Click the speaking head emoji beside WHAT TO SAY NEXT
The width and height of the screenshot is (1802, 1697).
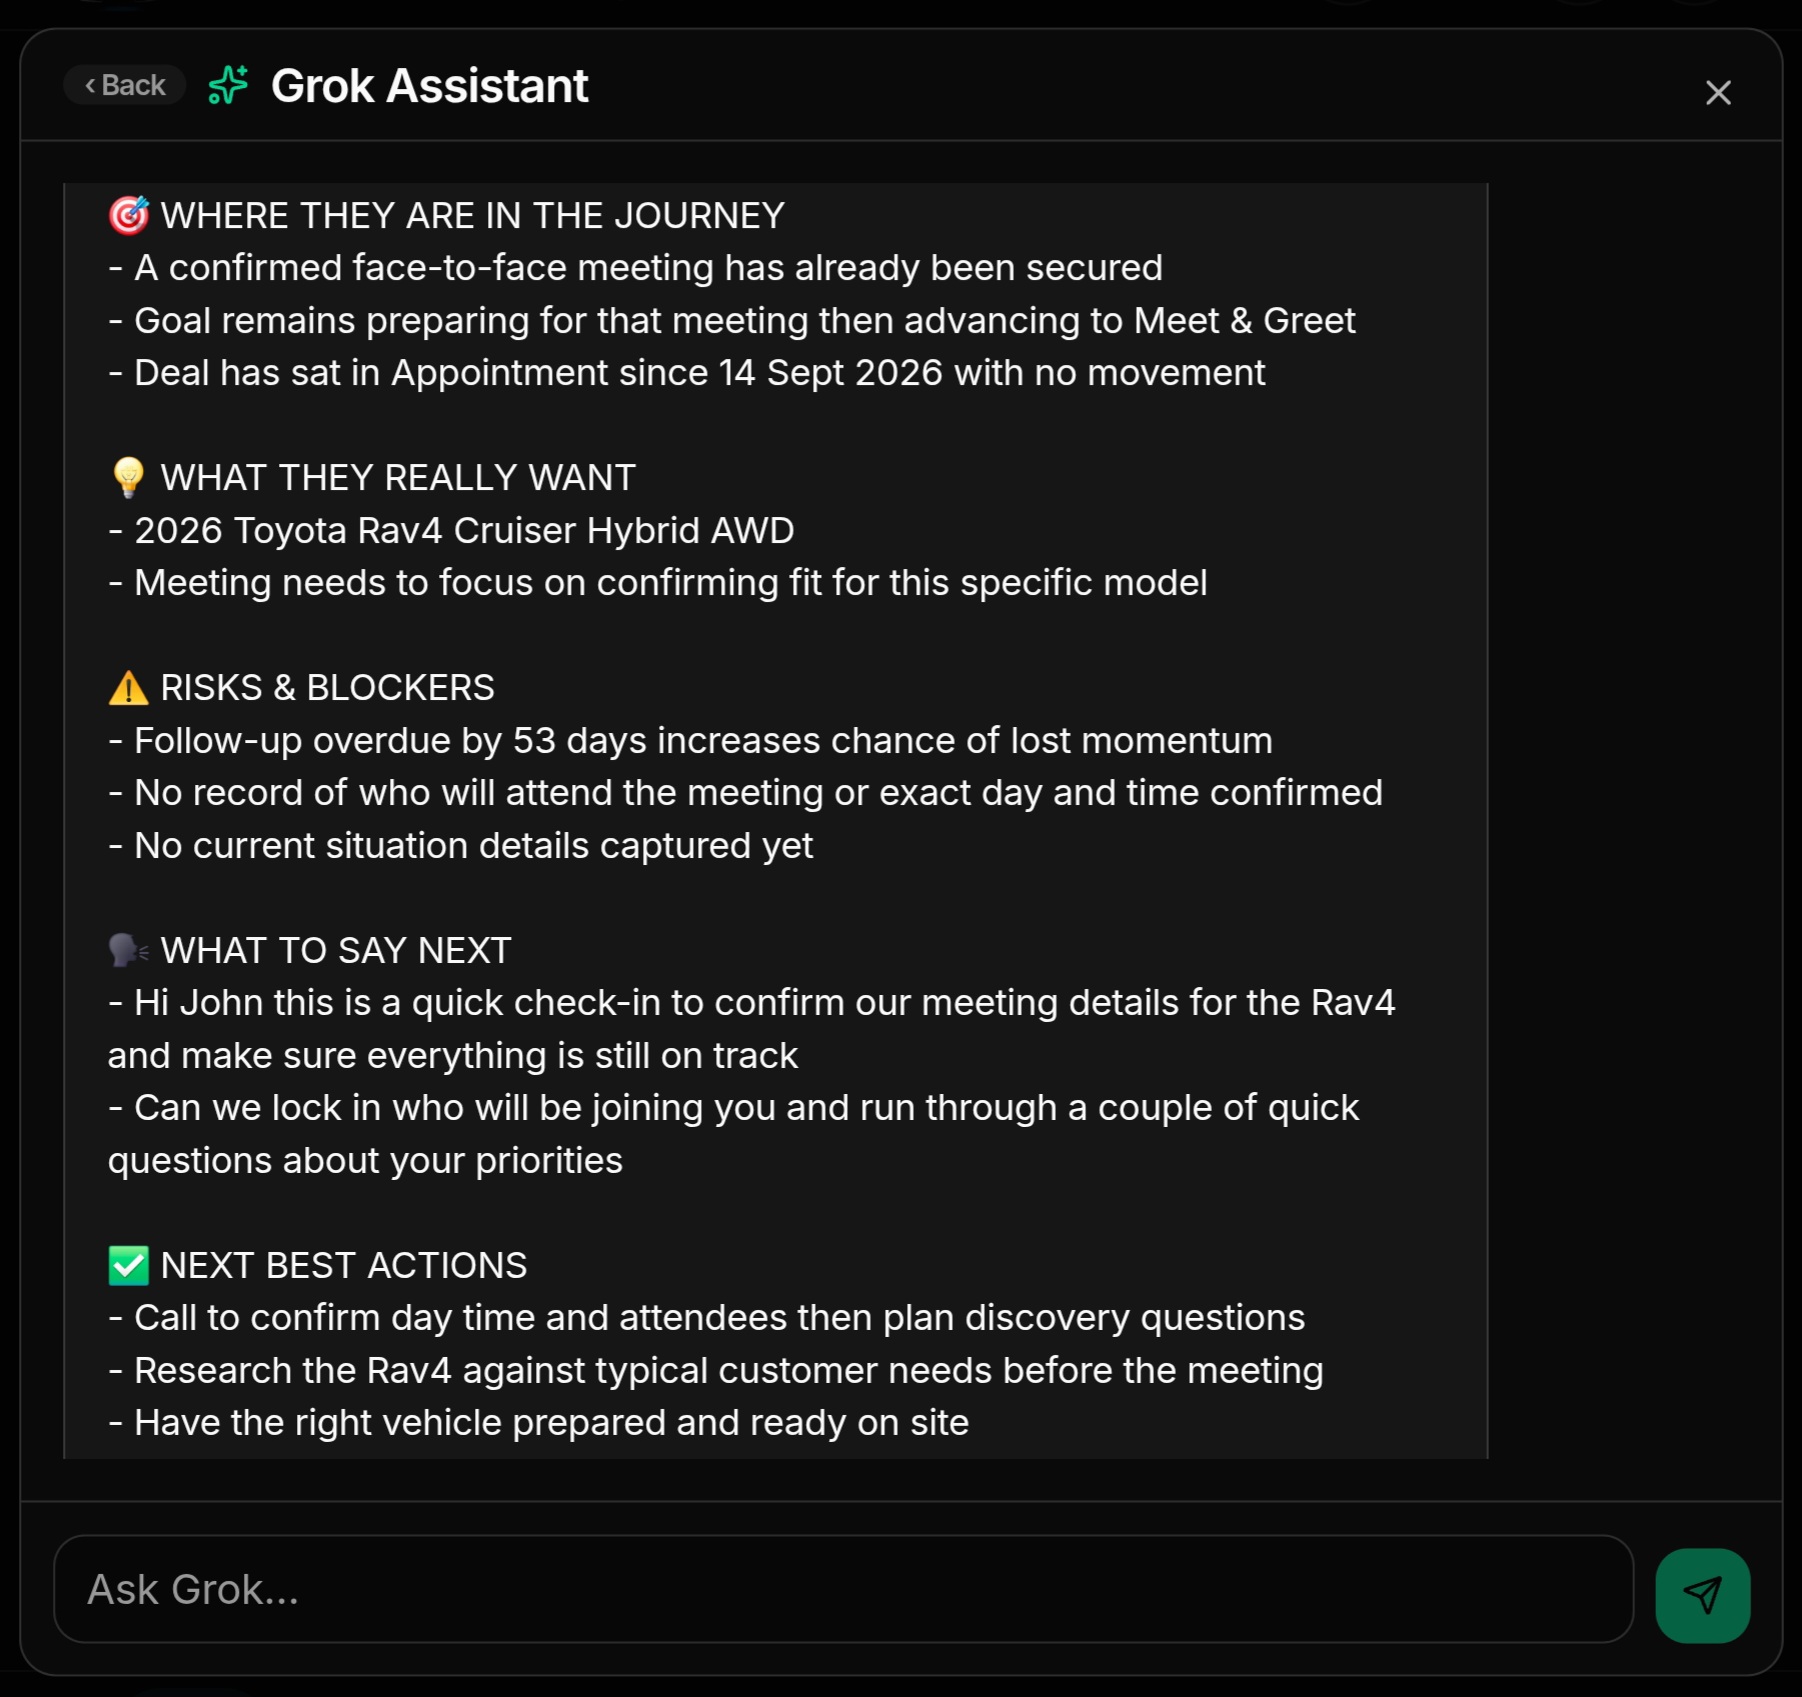pos(129,950)
